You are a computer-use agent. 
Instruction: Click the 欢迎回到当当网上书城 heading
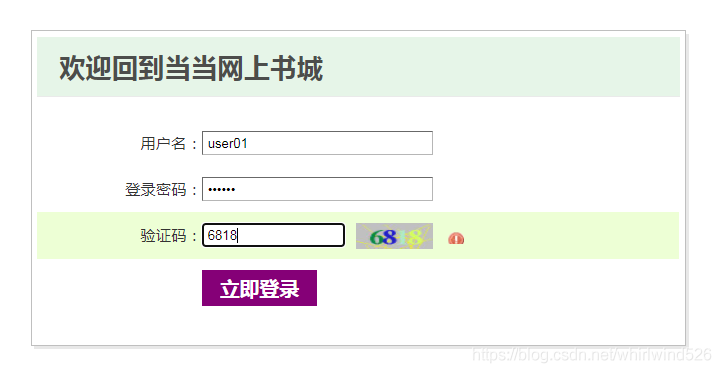tap(191, 68)
